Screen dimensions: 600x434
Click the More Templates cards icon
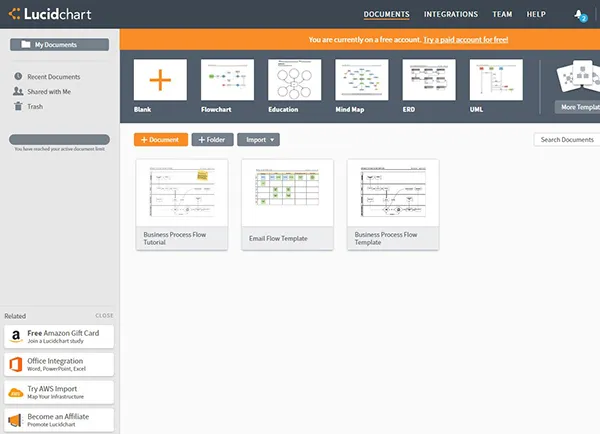click(x=578, y=76)
